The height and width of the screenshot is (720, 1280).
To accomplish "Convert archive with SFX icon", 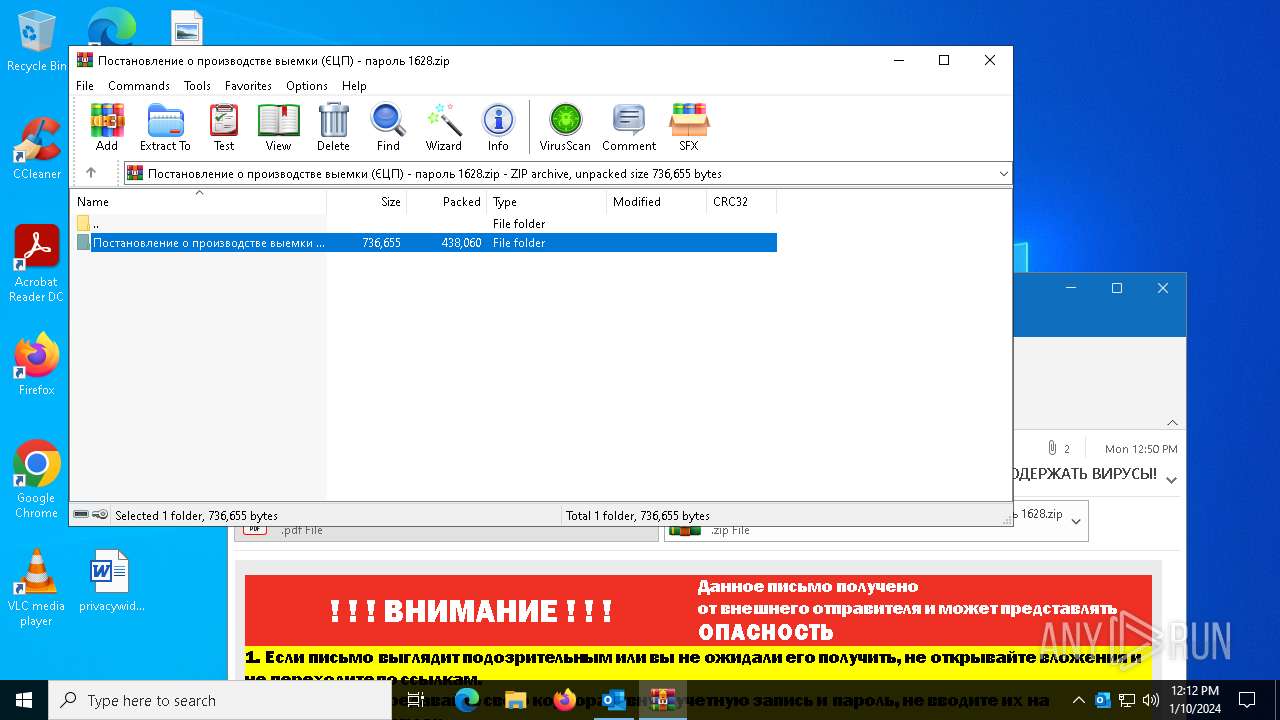I will point(689,127).
